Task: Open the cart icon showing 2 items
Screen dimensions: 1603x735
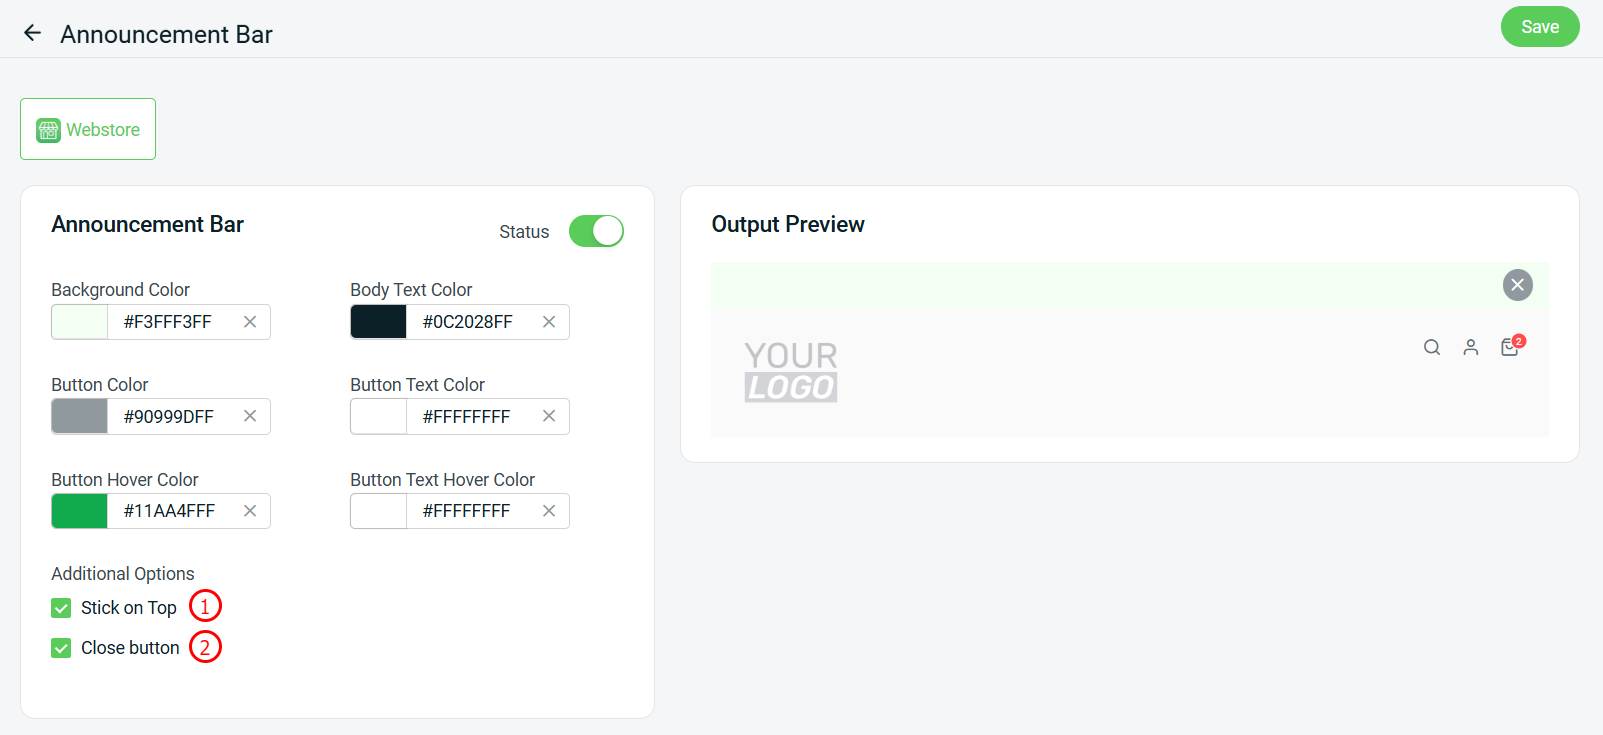Action: coord(1510,347)
